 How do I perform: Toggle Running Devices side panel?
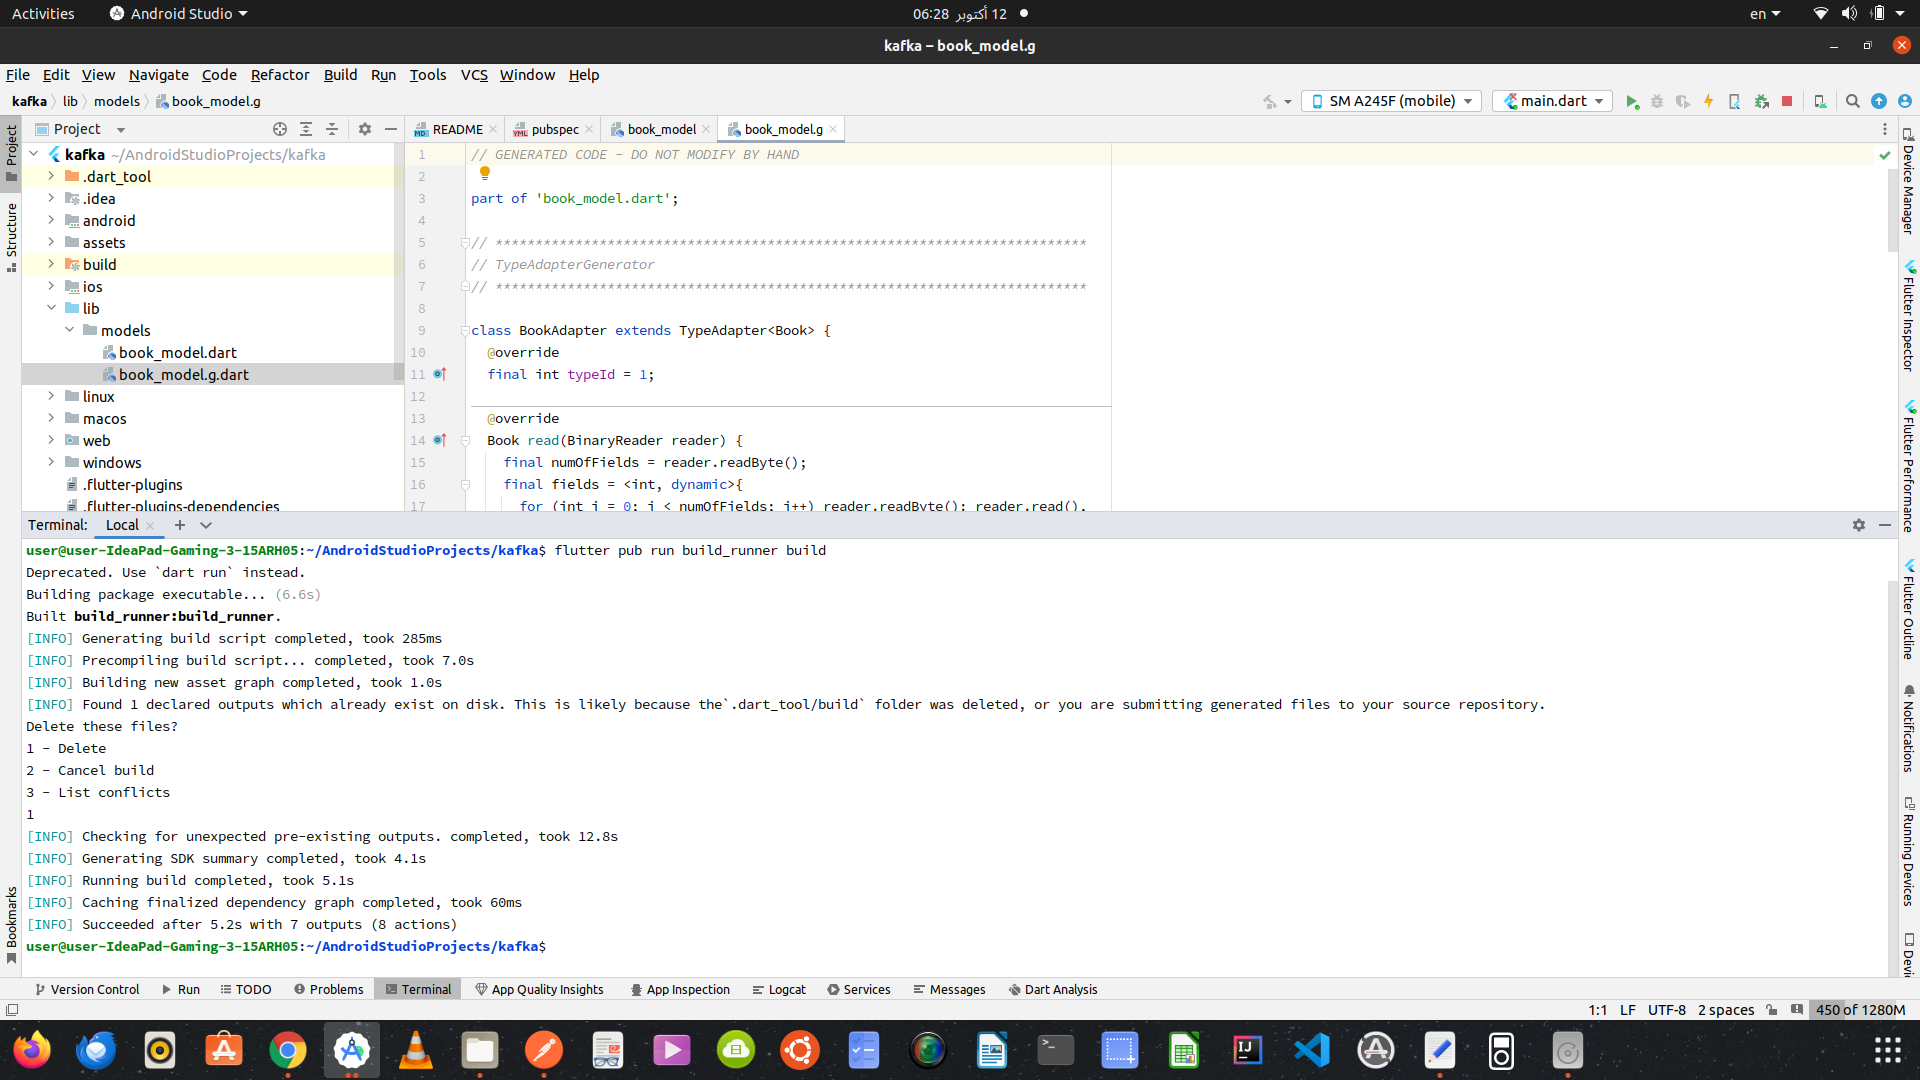point(1909,852)
